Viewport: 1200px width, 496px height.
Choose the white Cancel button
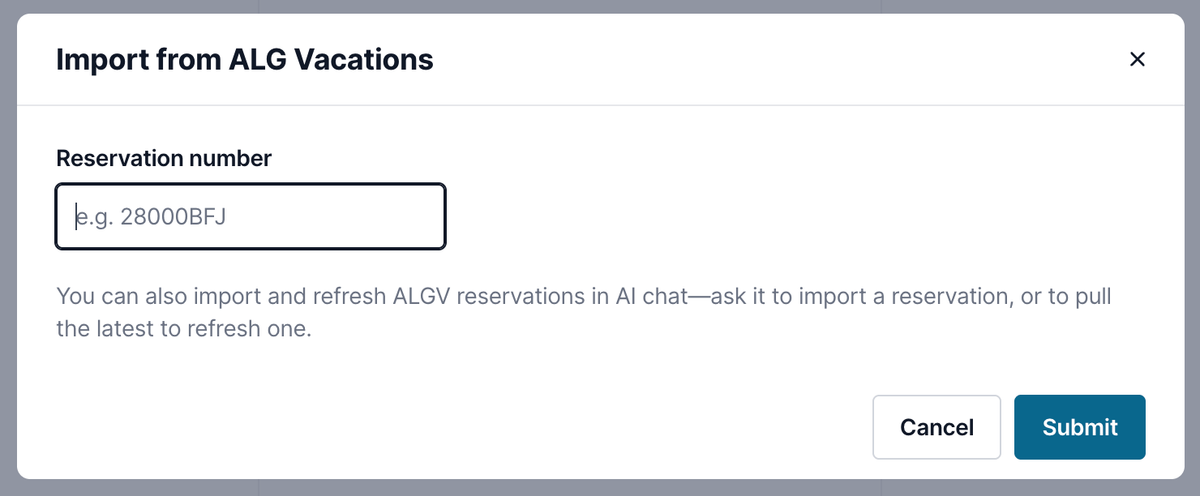coord(937,427)
